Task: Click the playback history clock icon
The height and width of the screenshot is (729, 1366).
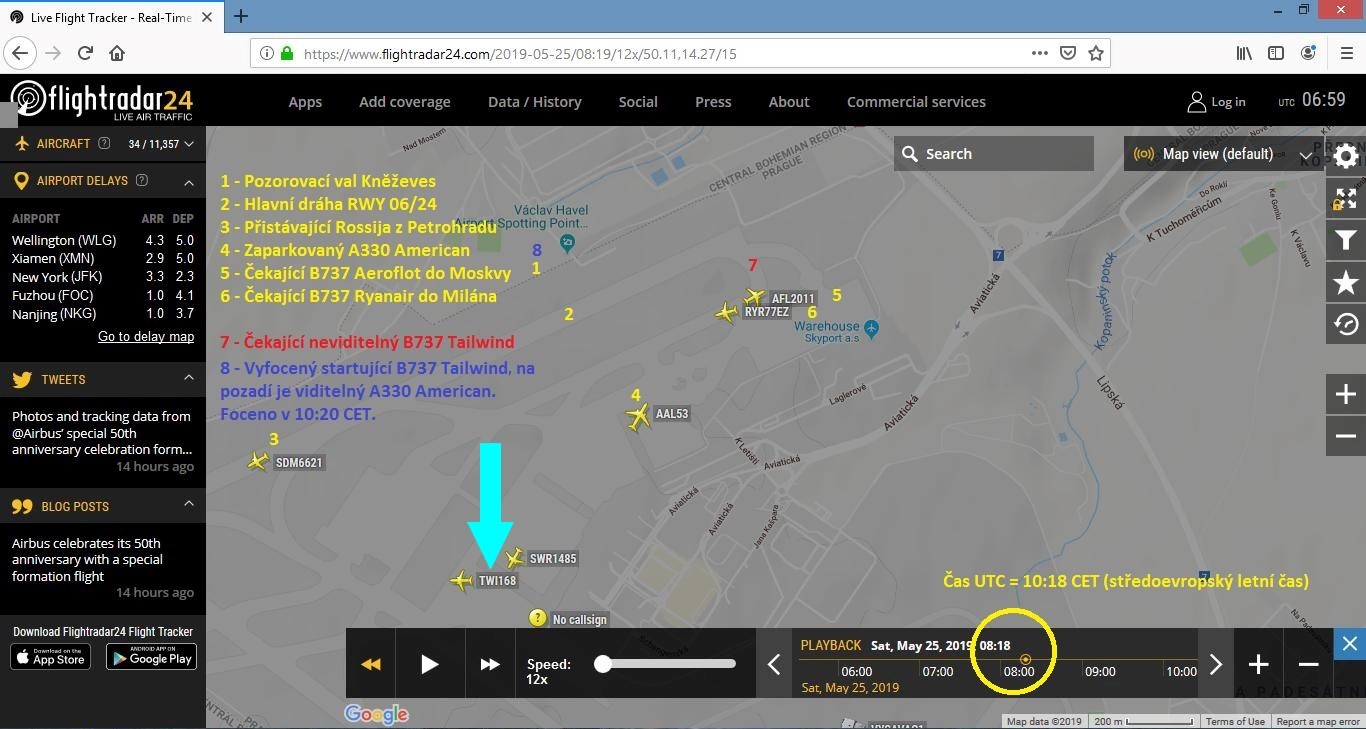Action: pos(1346,325)
